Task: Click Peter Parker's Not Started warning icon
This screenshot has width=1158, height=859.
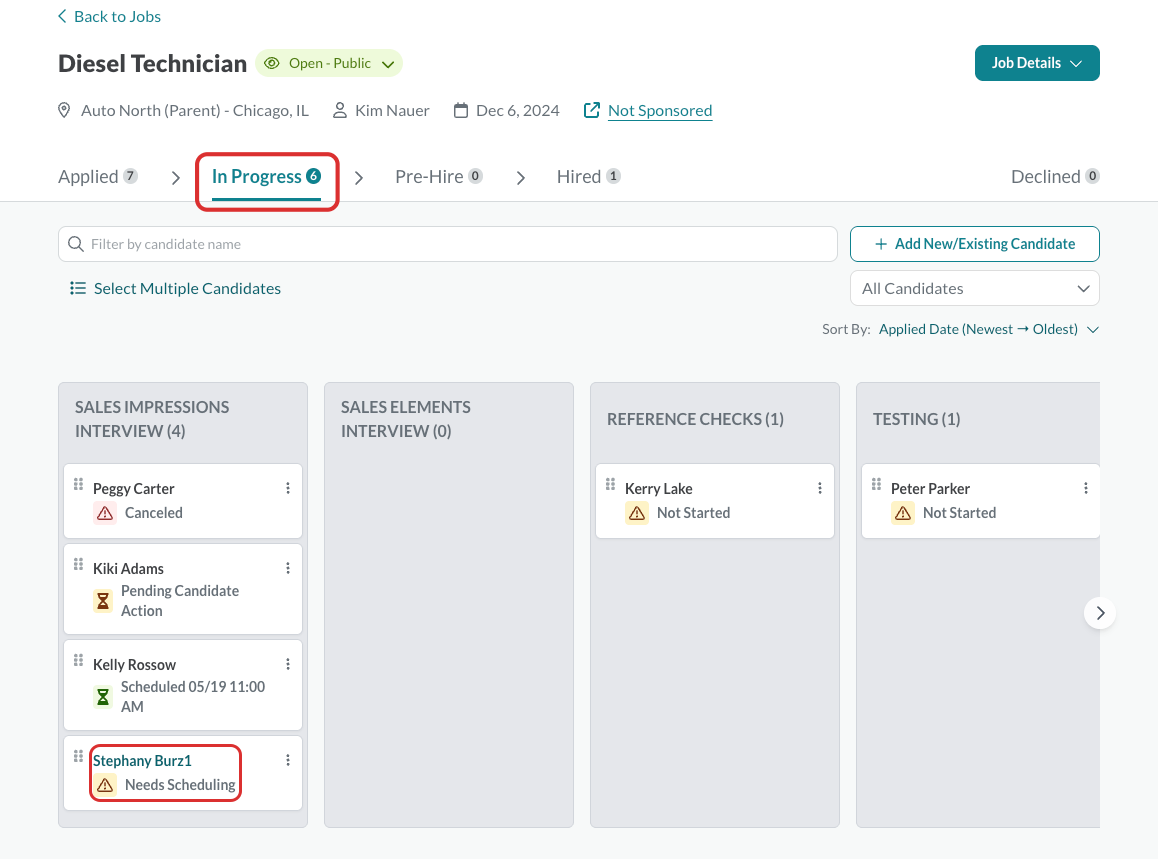Action: [902, 513]
